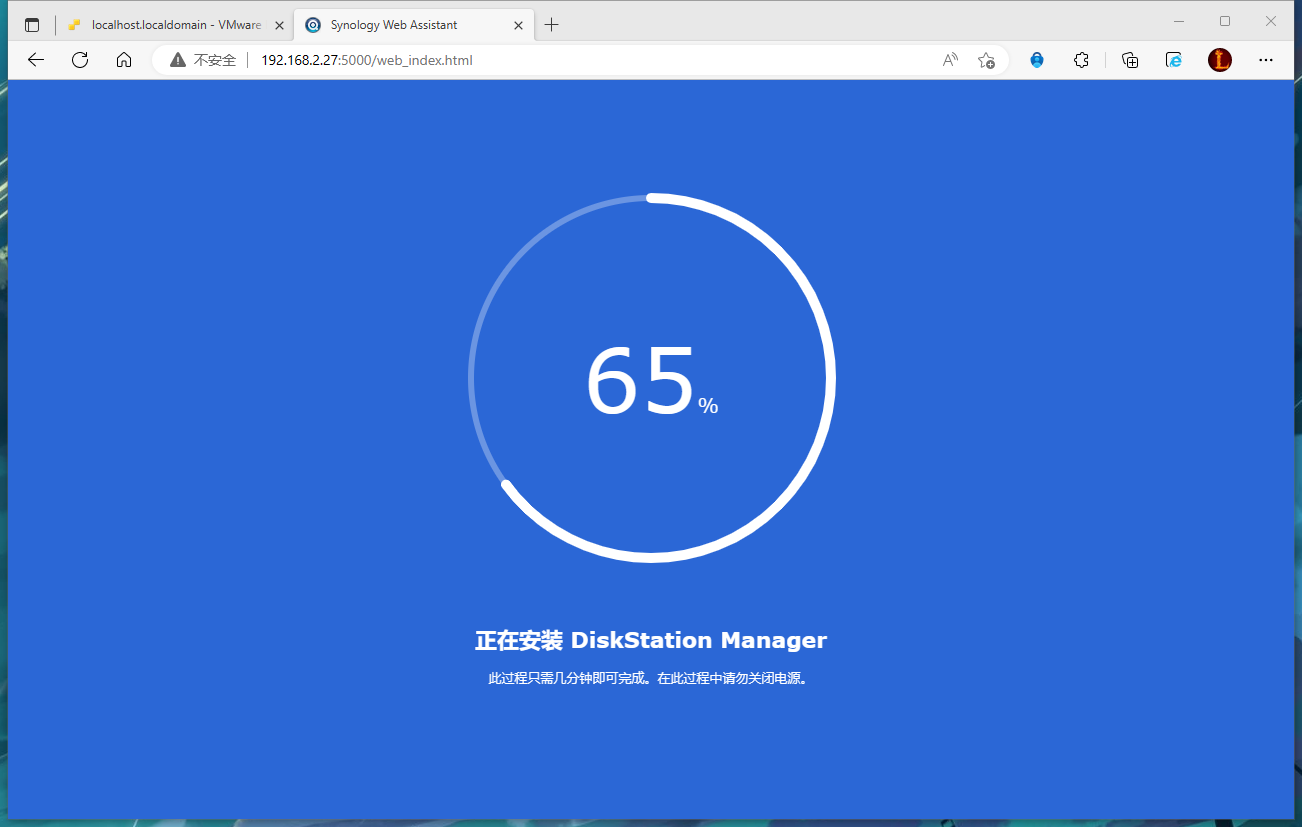Open the blue shield extension icon
Viewport: 1302px width, 827px height.
click(1037, 60)
